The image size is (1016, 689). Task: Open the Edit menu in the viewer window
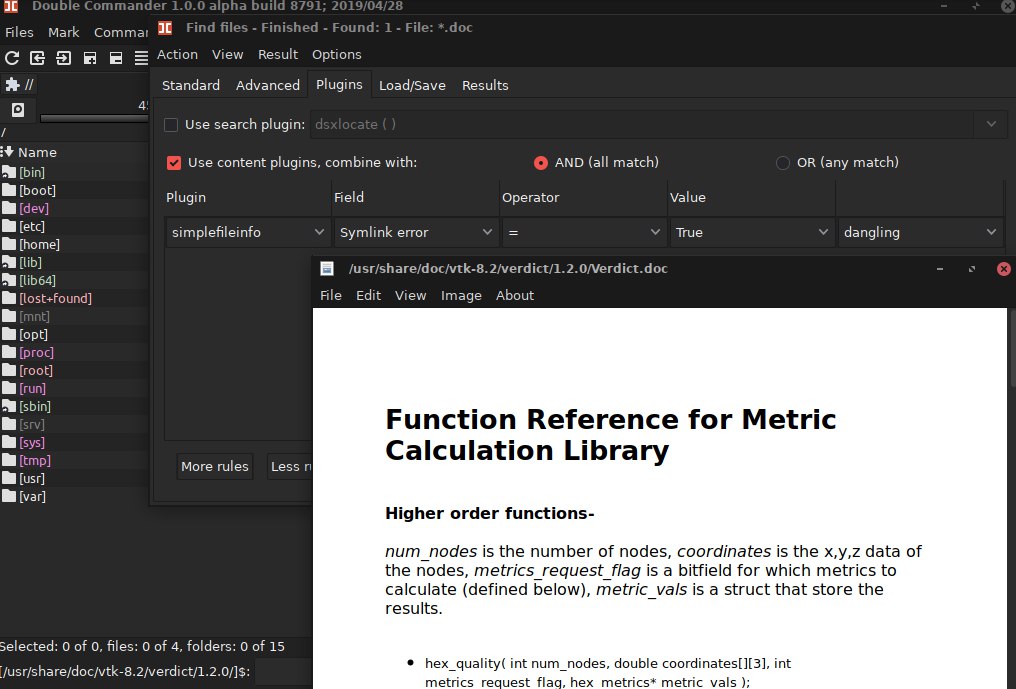click(368, 296)
